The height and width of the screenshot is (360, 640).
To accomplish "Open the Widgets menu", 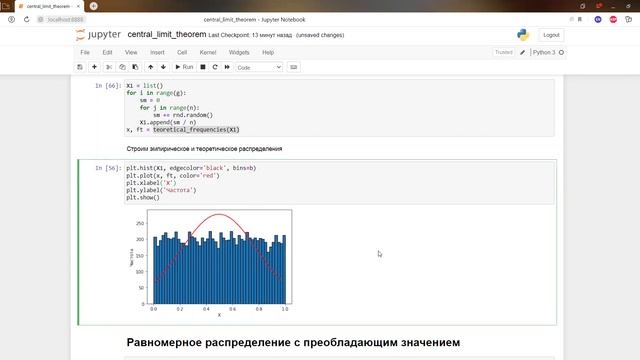I will click(239, 52).
